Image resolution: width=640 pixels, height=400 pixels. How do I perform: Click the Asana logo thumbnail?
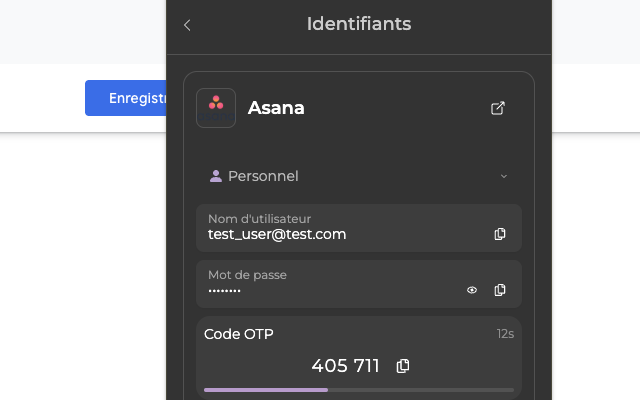216,108
